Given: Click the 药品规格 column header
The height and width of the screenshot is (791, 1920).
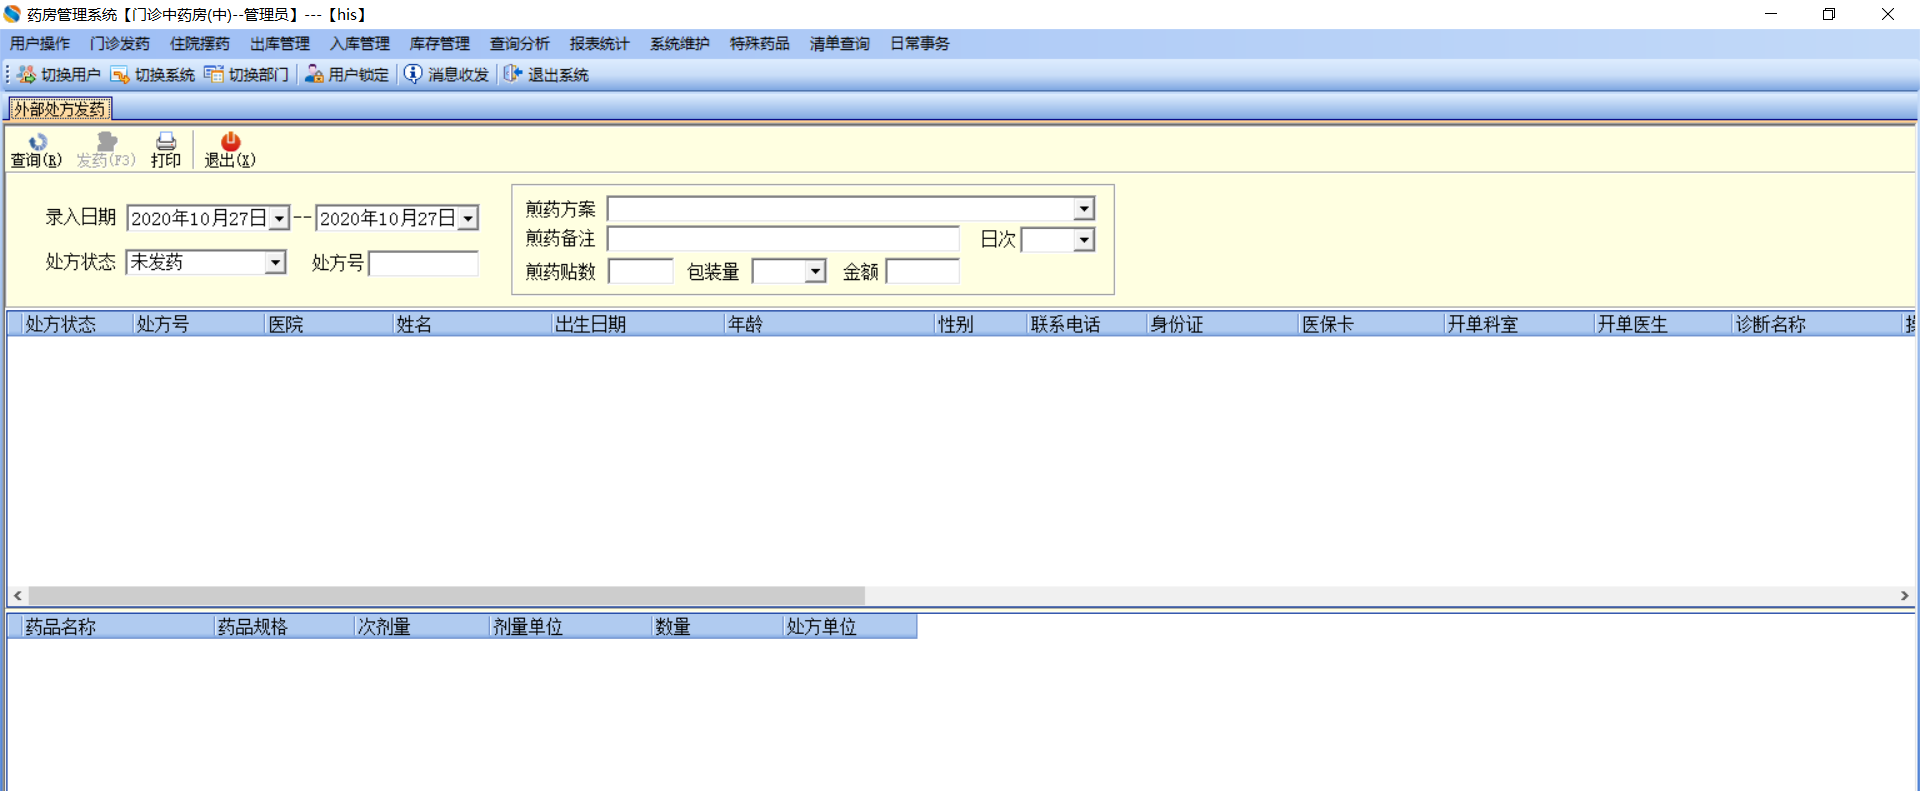Looking at the screenshot, I should [x=285, y=627].
